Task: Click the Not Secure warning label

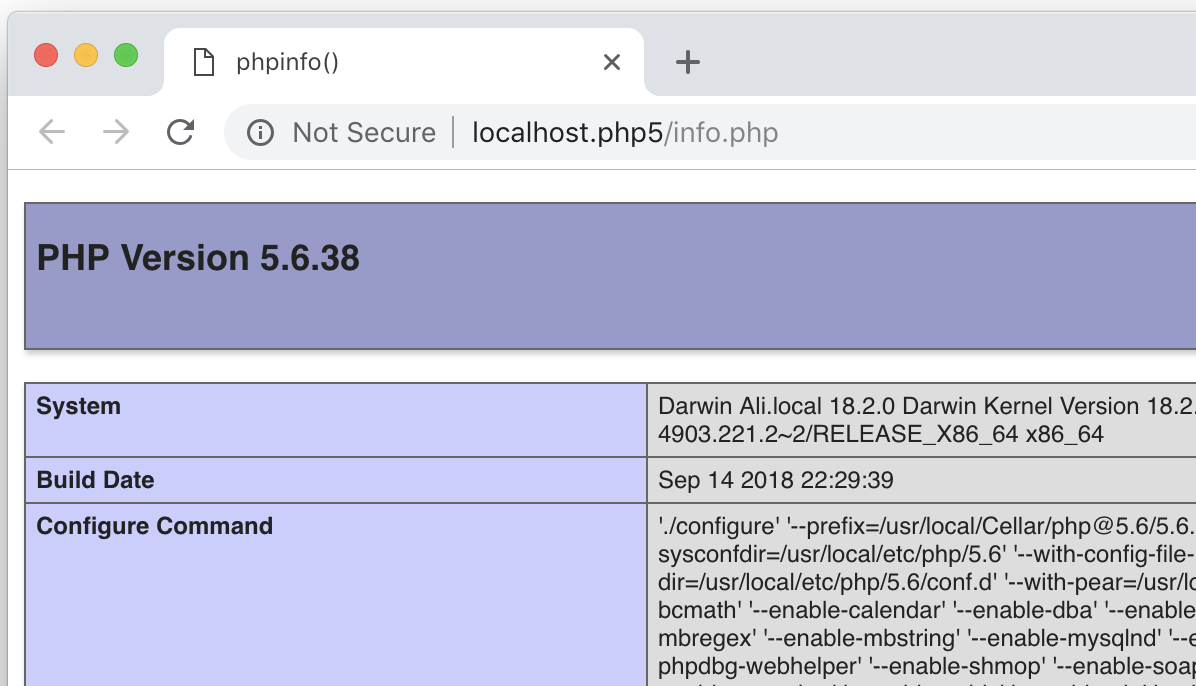Action: [363, 132]
